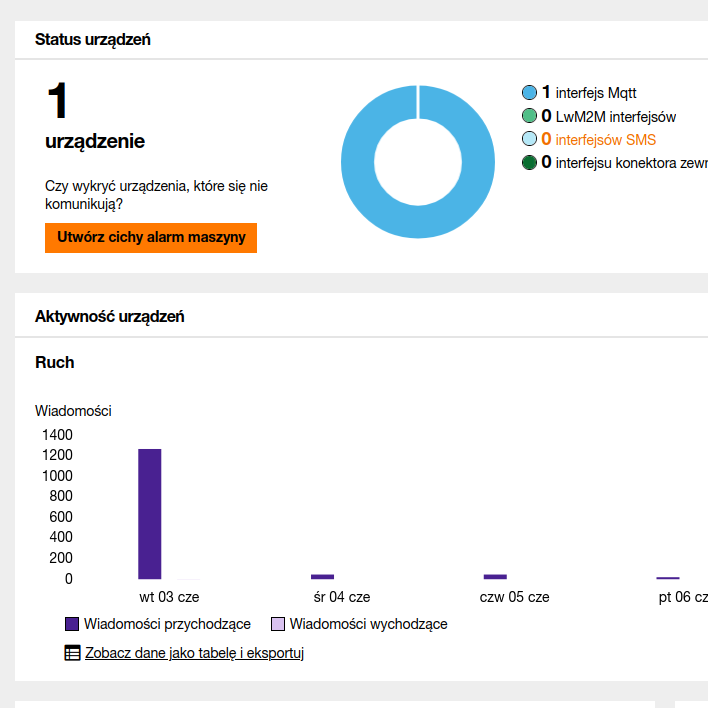Select the blue interfejs Mqtt legend dot
The width and height of the screenshot is (708, 708).
[x=529, y=93]
